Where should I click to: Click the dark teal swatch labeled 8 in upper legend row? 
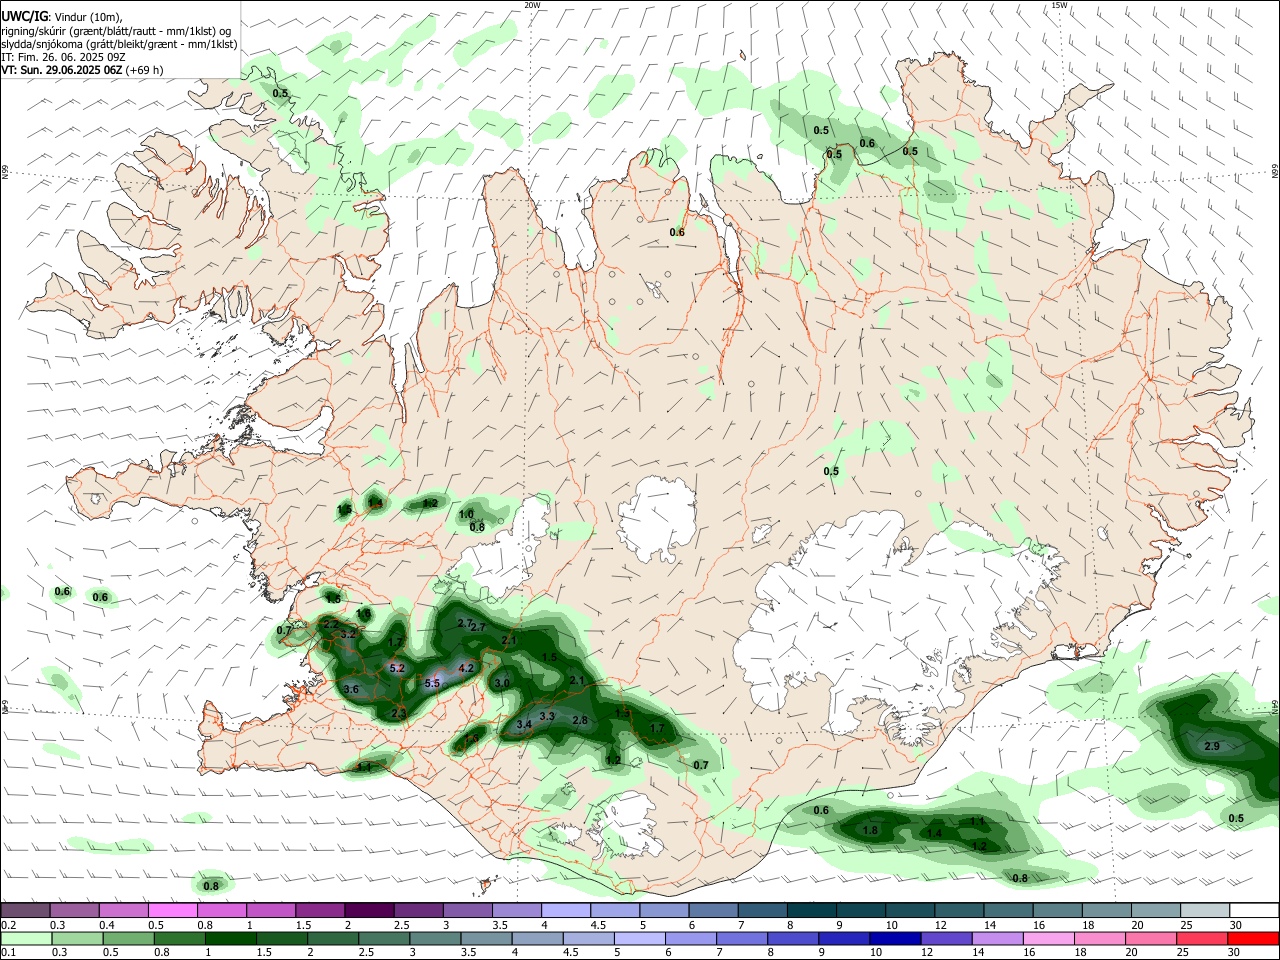tap(811, 910)
